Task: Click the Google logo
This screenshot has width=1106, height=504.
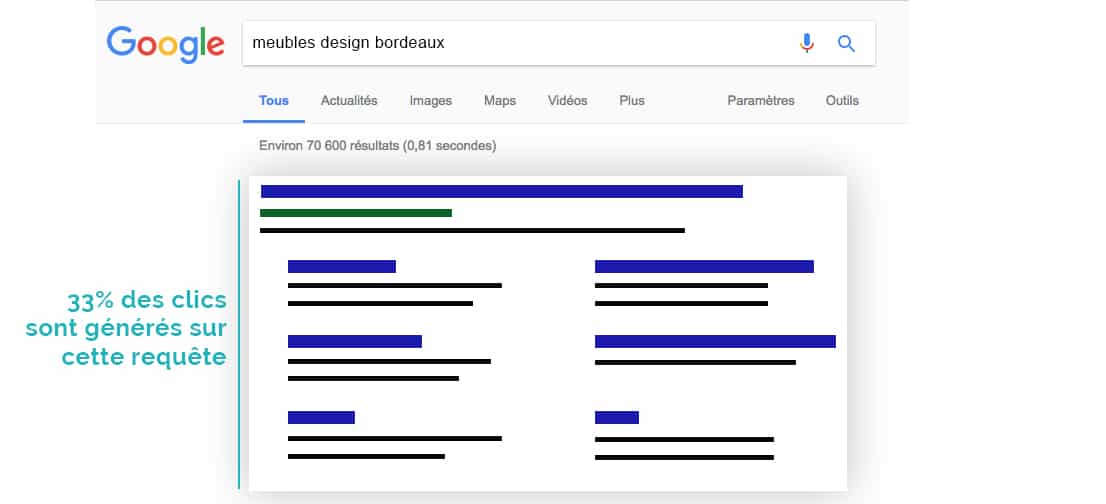Action: [165, 43]
